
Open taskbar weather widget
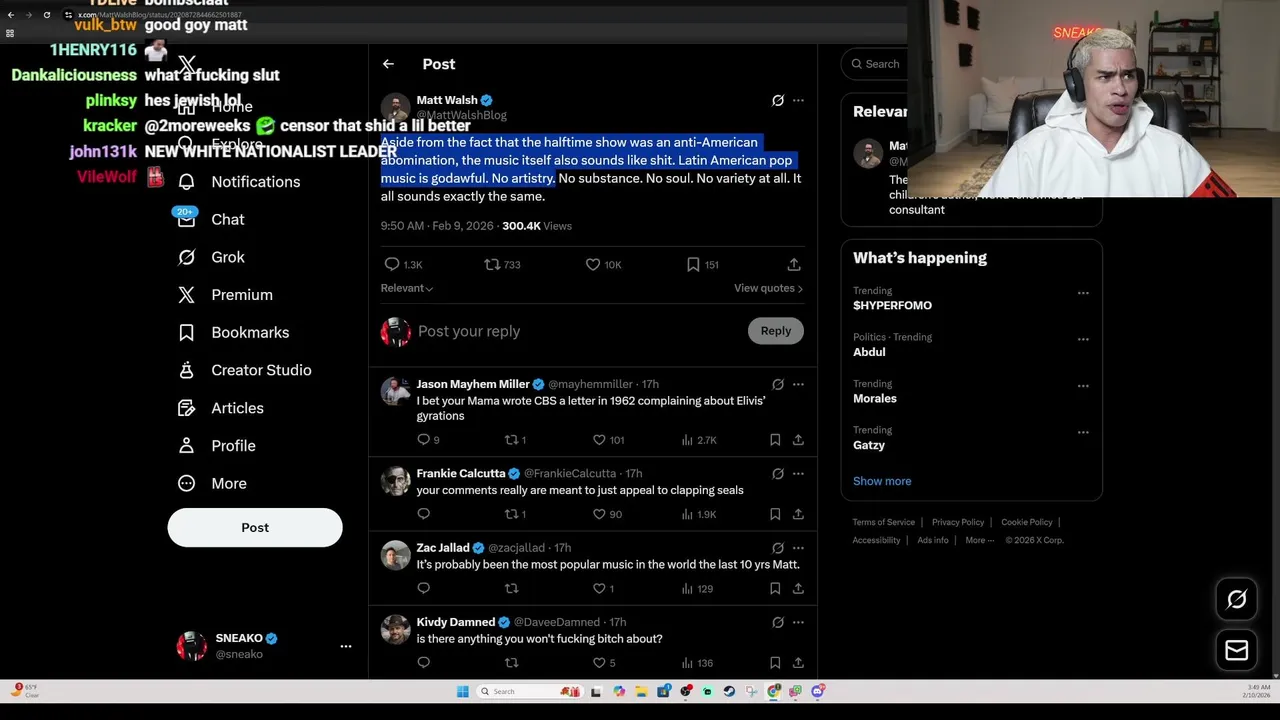pos(25,691)
